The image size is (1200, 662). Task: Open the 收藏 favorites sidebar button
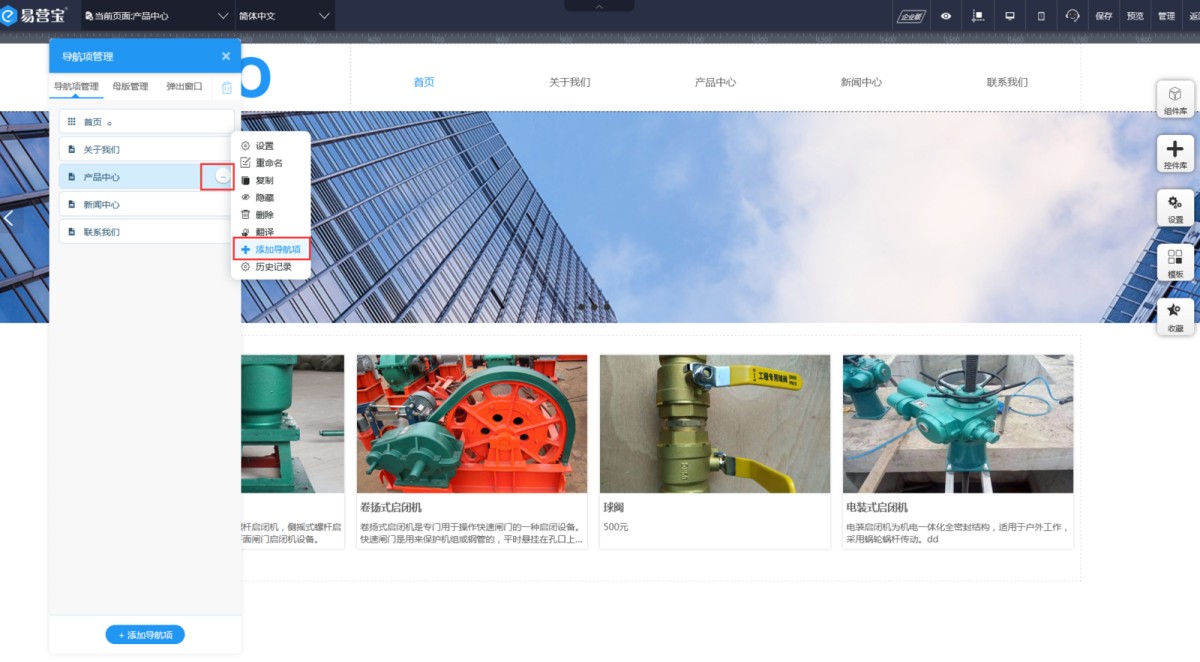click(x=1174, y=317)
